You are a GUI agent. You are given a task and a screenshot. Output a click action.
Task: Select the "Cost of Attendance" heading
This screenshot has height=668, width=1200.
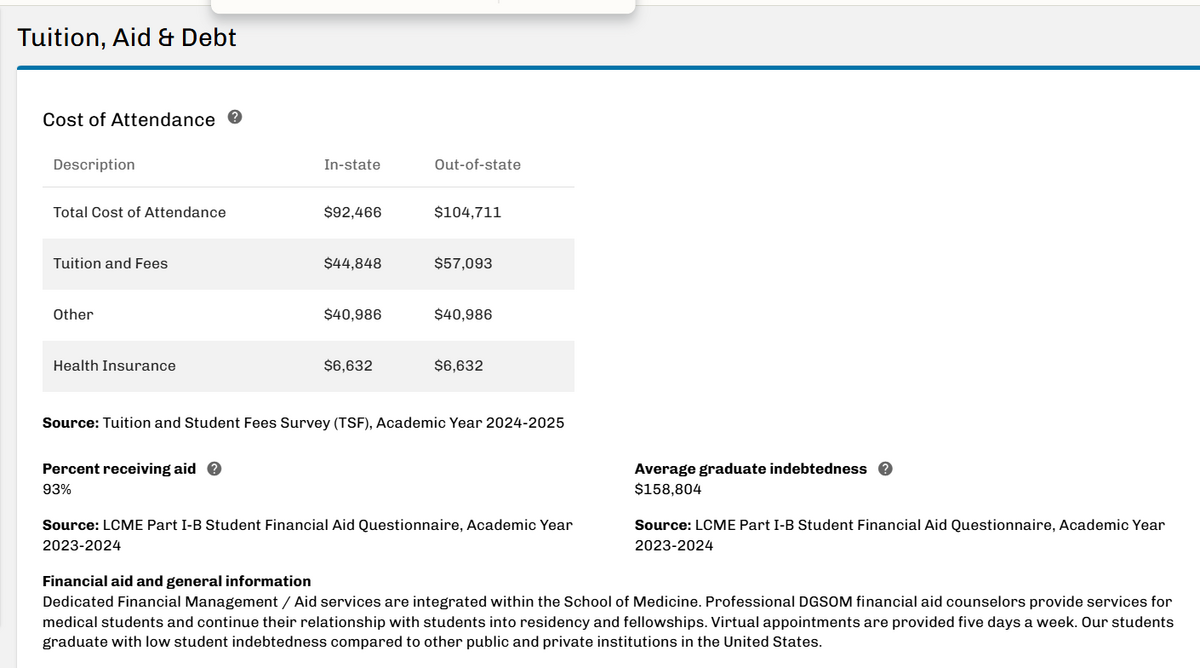pyautogui.click(x=129, y=120)
